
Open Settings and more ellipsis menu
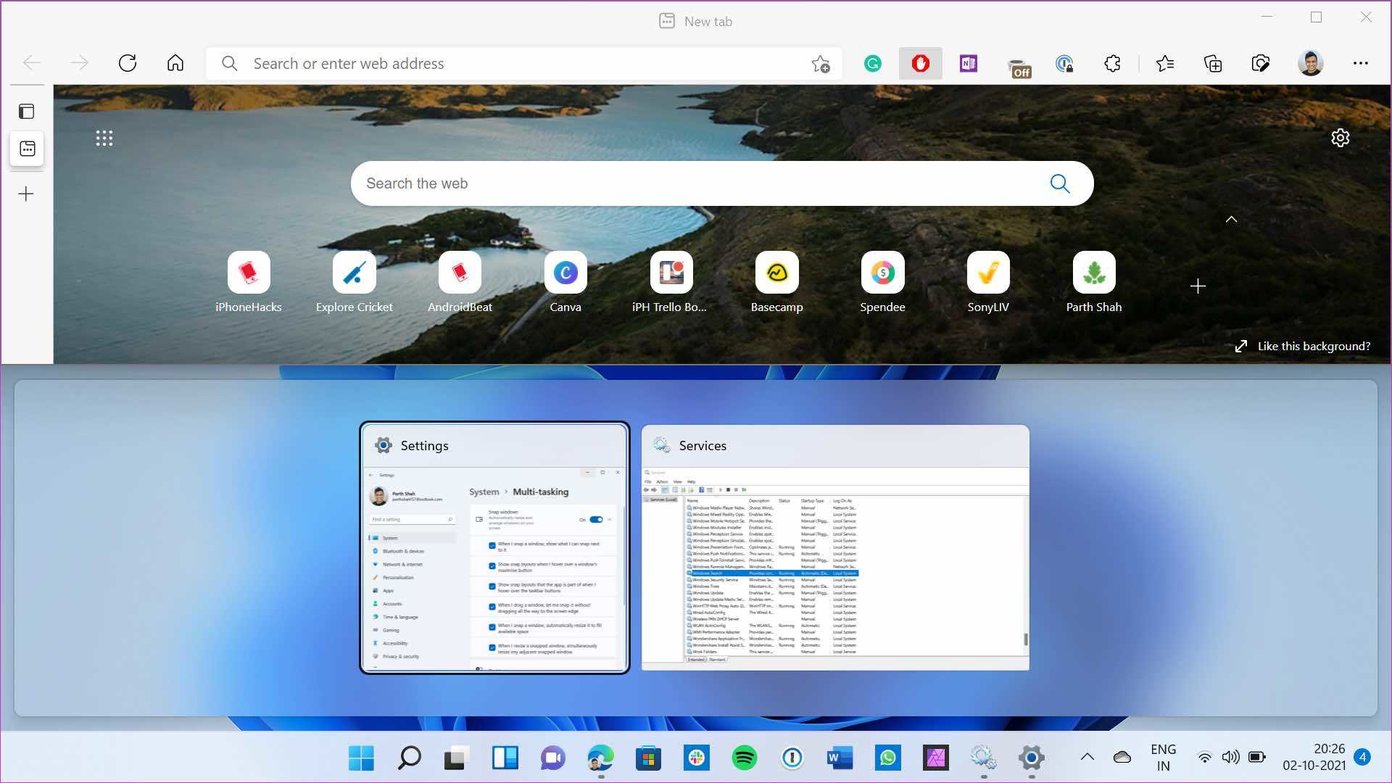point(1360,63)
